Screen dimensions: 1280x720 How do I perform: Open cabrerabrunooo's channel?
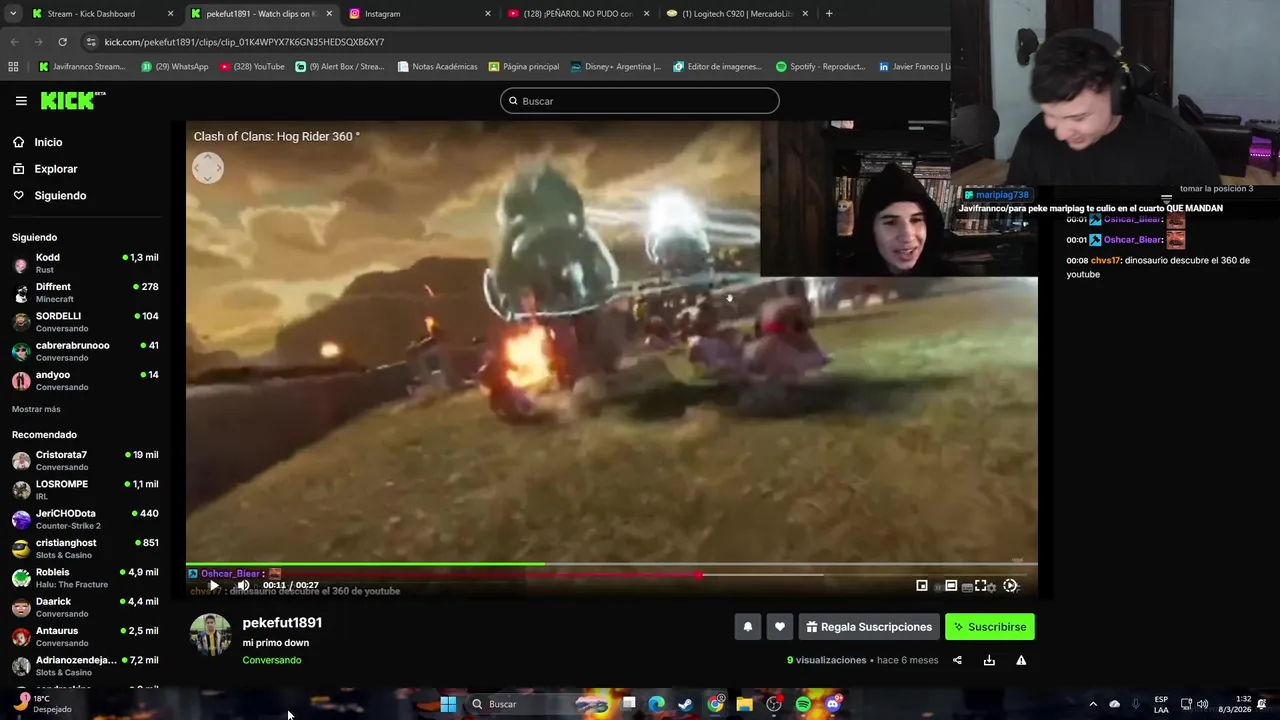tap(85, 351)
